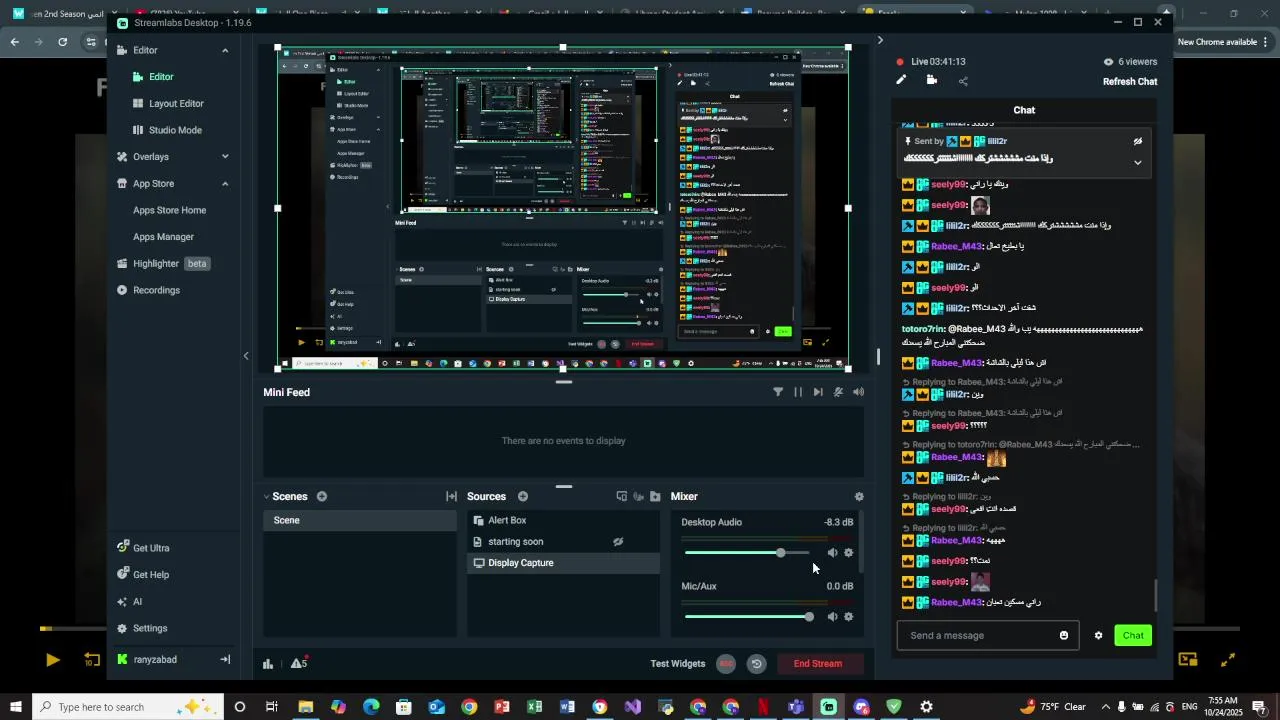
Task: Select the Display Capture source
Action: pyautogui.click(x=564, y=563)
